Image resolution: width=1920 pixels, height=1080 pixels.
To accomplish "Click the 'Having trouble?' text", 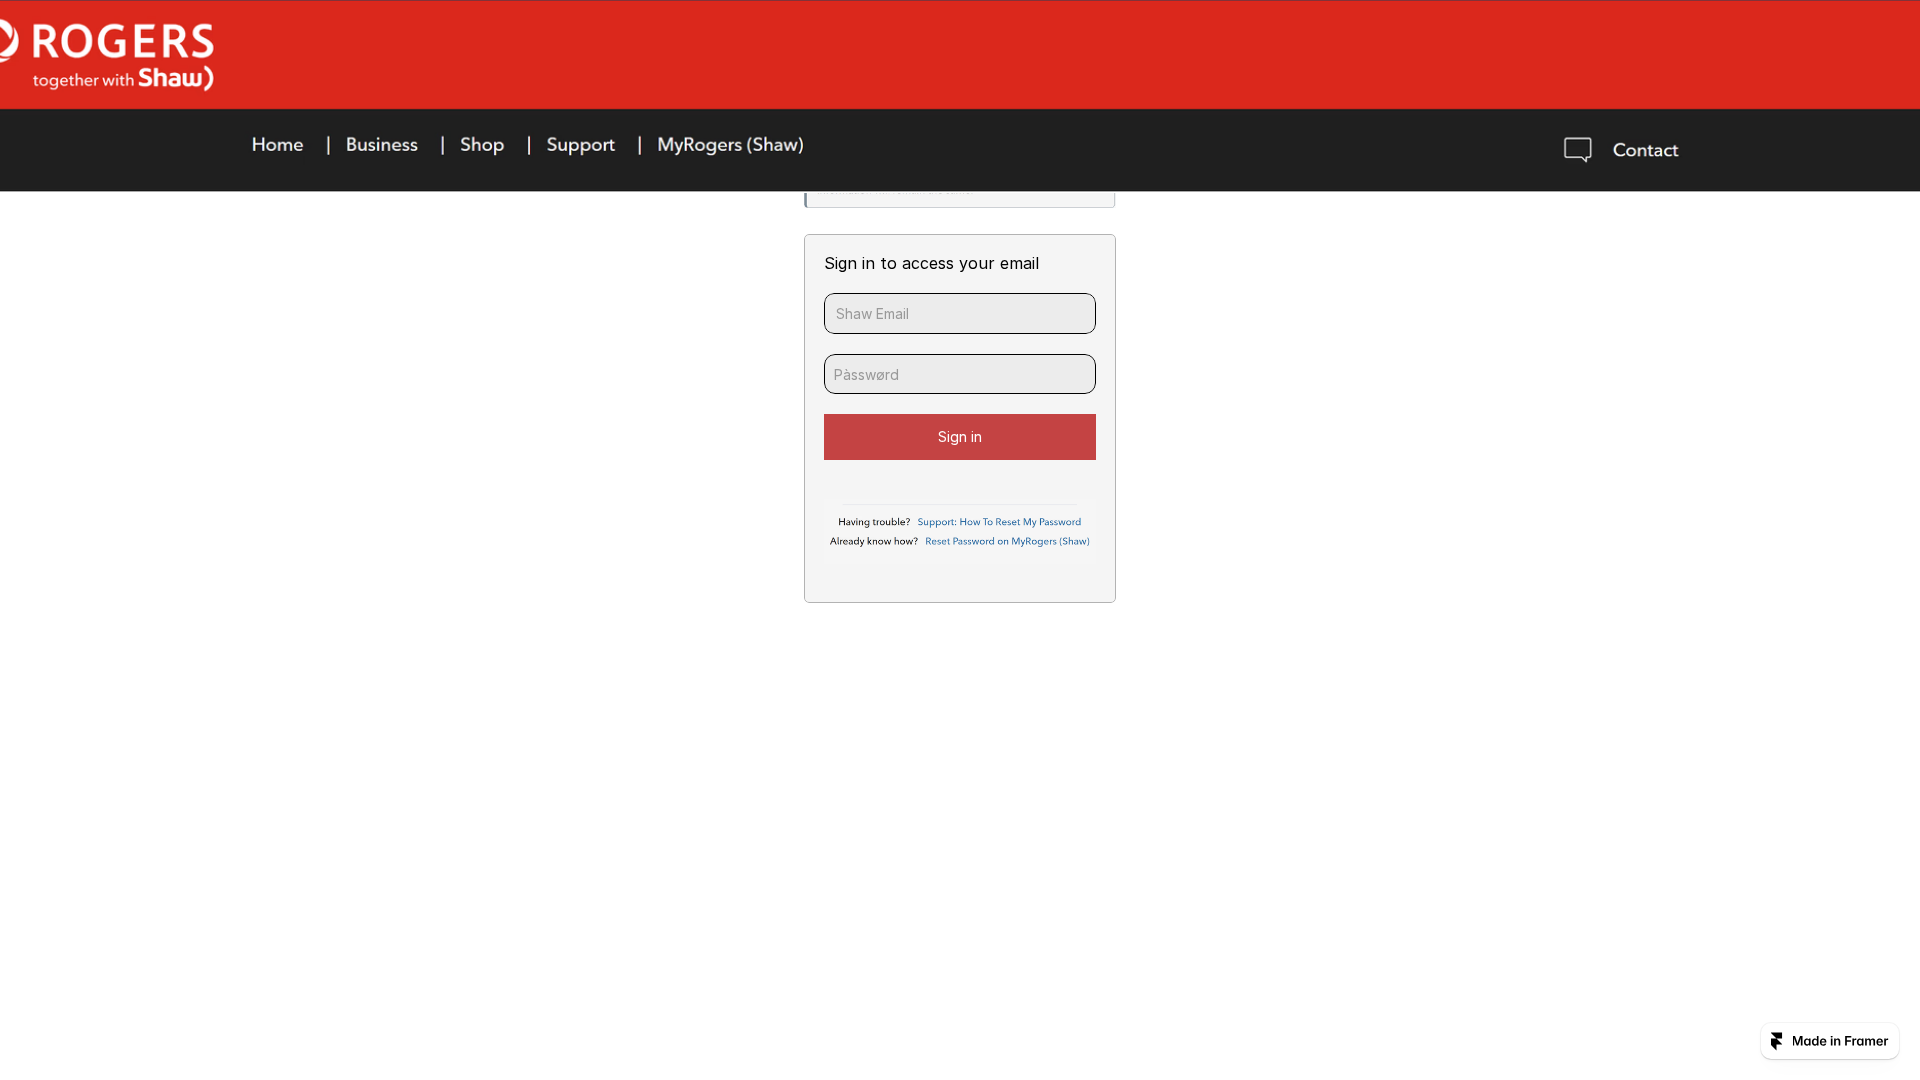I will pos(874,522).
